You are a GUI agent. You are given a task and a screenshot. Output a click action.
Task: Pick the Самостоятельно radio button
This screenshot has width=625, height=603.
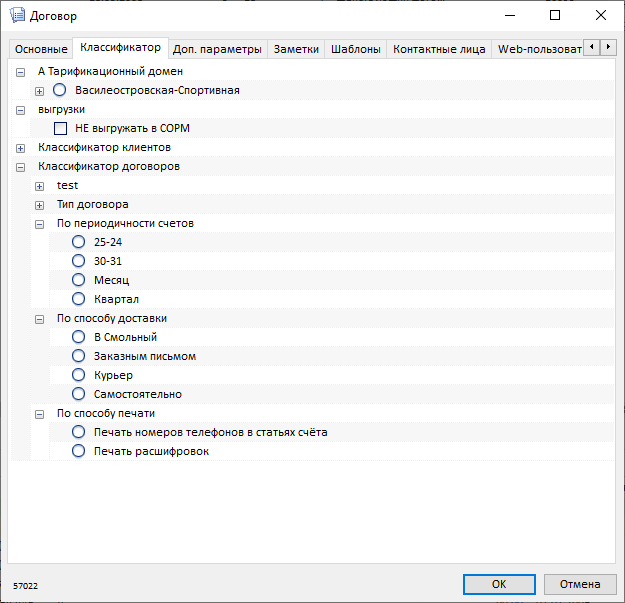[79, 394]
